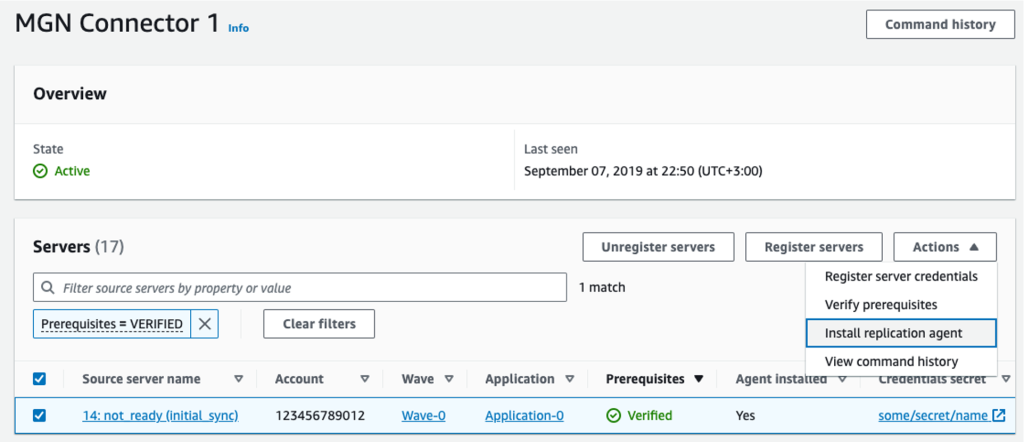The image size is (1024, 442).
Task: Click the Prerequisites = VERIFIED filter token
Action: tap(112, 324)
